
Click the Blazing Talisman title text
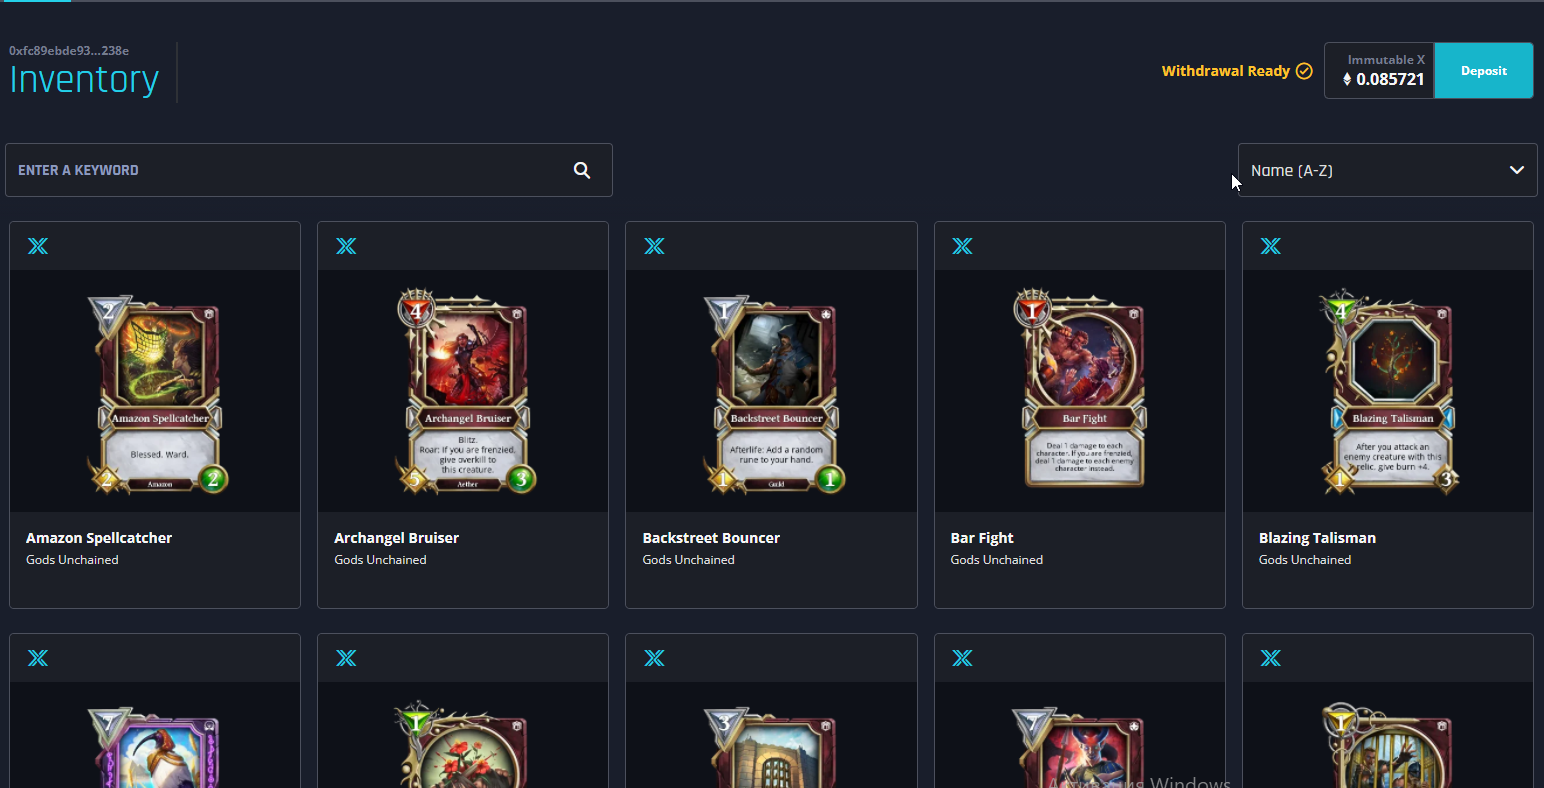tap(1317, 538)
